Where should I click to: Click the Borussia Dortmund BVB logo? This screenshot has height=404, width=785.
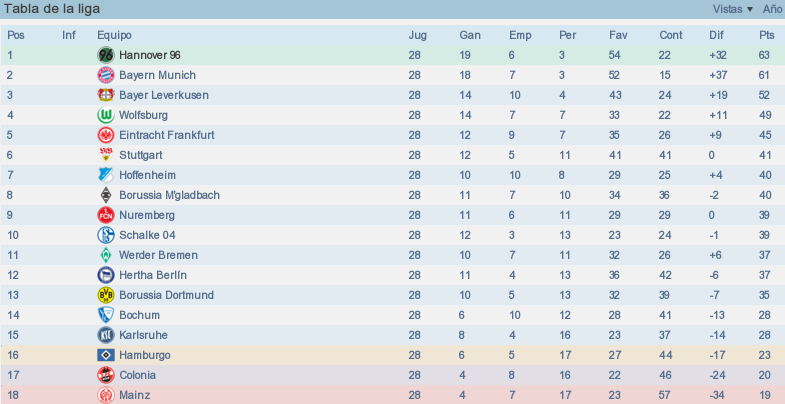[x=106, y=295]
